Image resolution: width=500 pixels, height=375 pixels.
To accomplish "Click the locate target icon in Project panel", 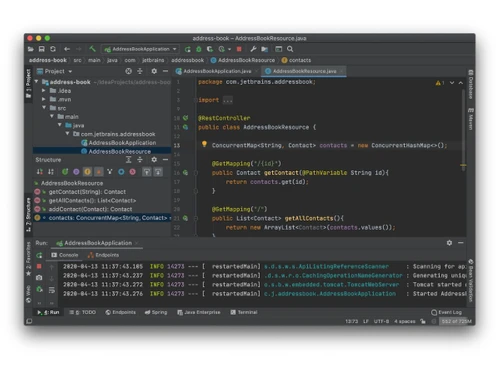I will point(128,71).
